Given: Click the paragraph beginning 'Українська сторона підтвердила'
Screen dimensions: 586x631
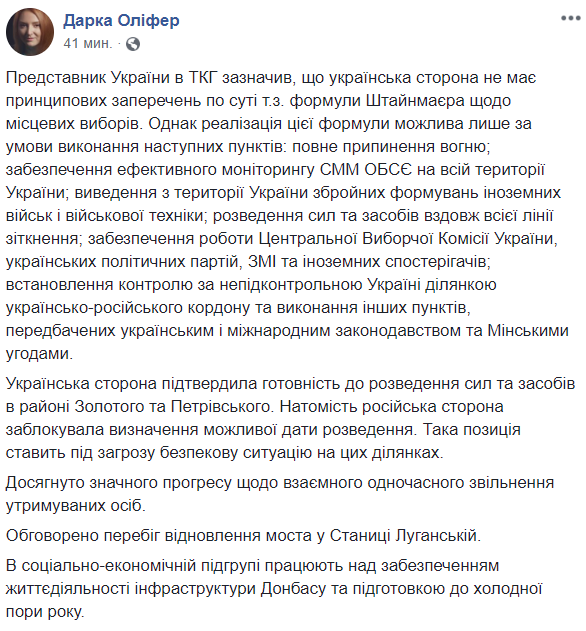Looking at the screenshot, I should tap(290, 418).
